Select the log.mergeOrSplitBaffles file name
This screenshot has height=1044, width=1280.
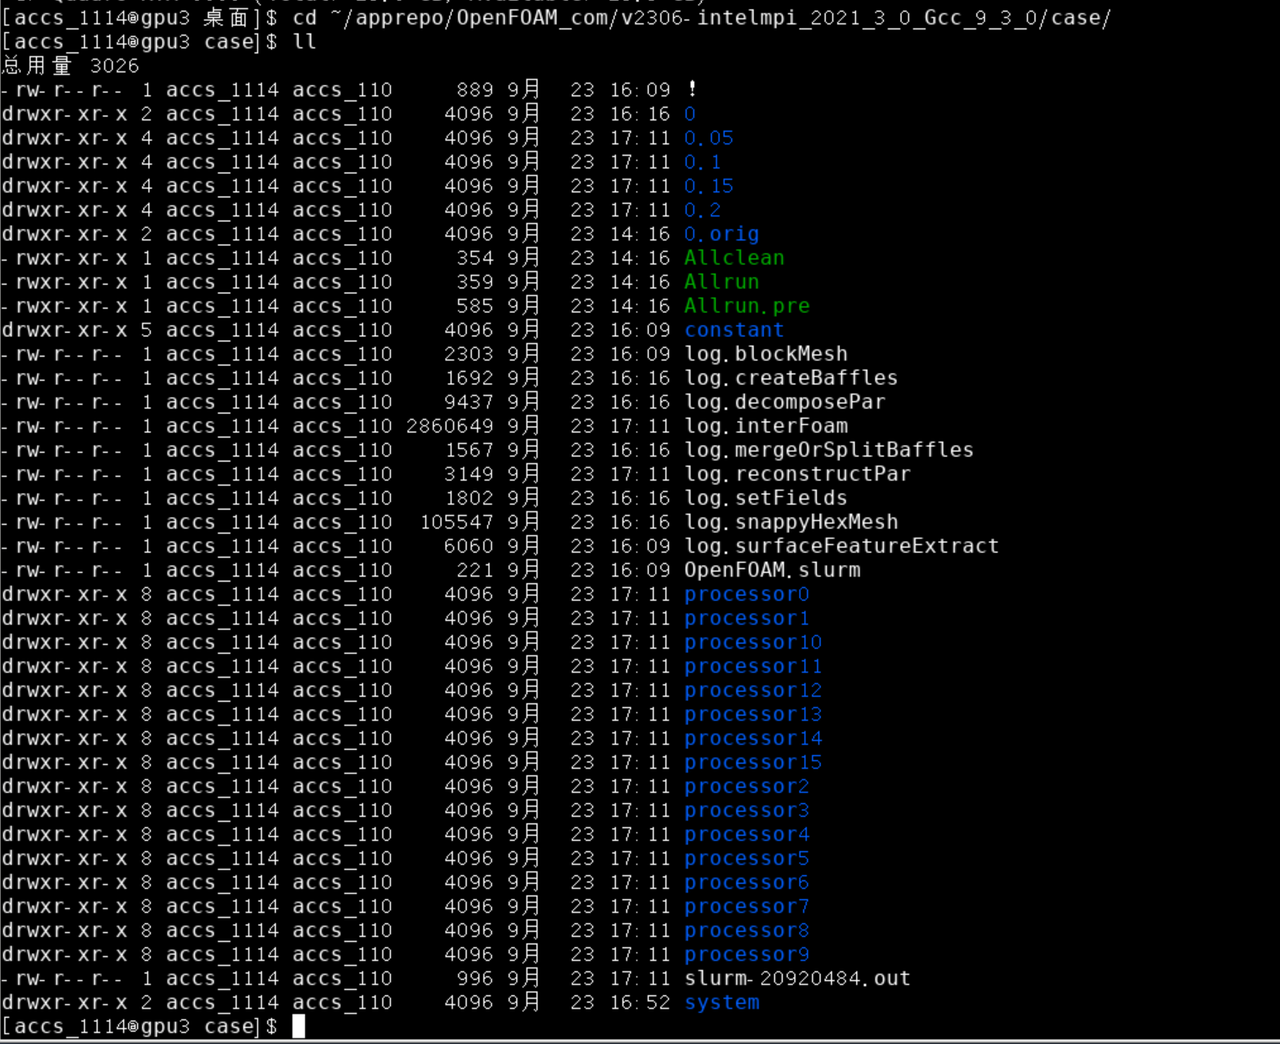828,450
